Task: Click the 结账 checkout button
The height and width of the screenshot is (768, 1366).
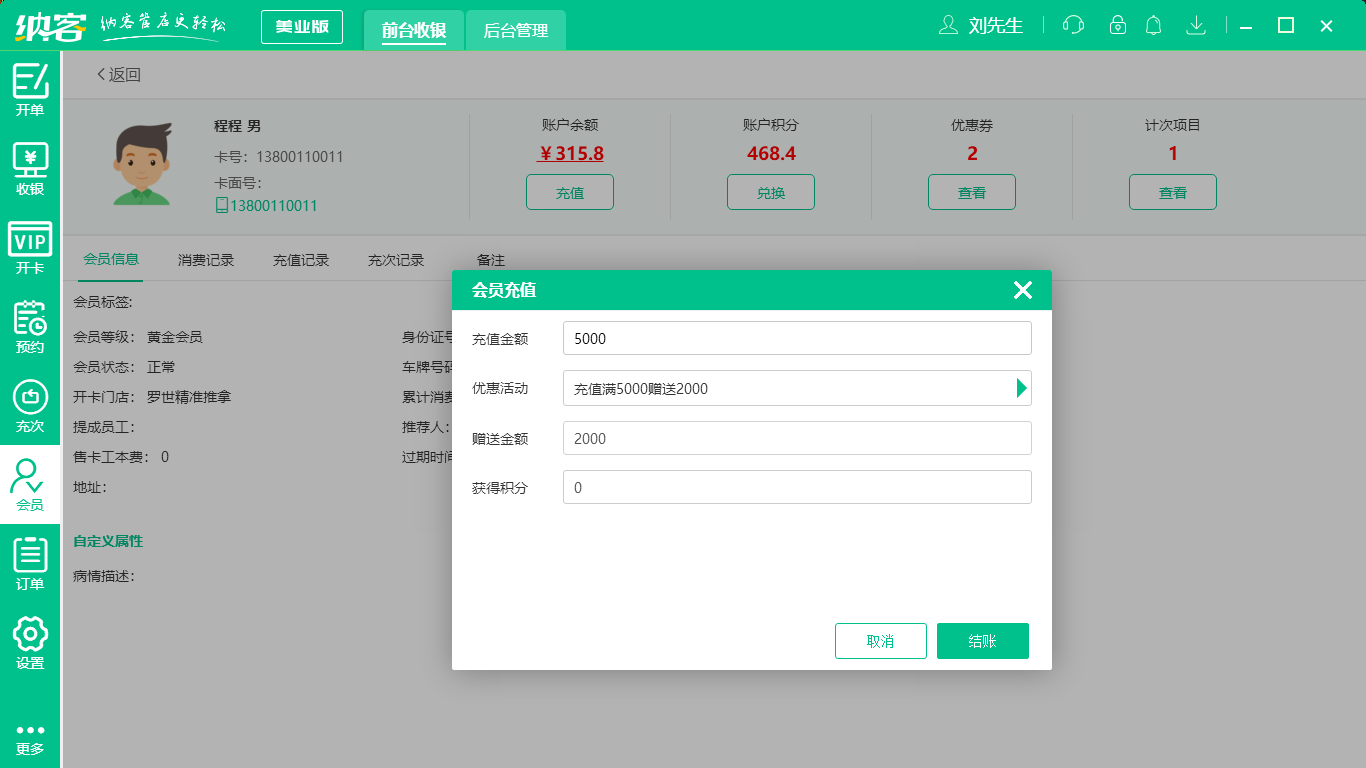Action: [x=982, y=640]
